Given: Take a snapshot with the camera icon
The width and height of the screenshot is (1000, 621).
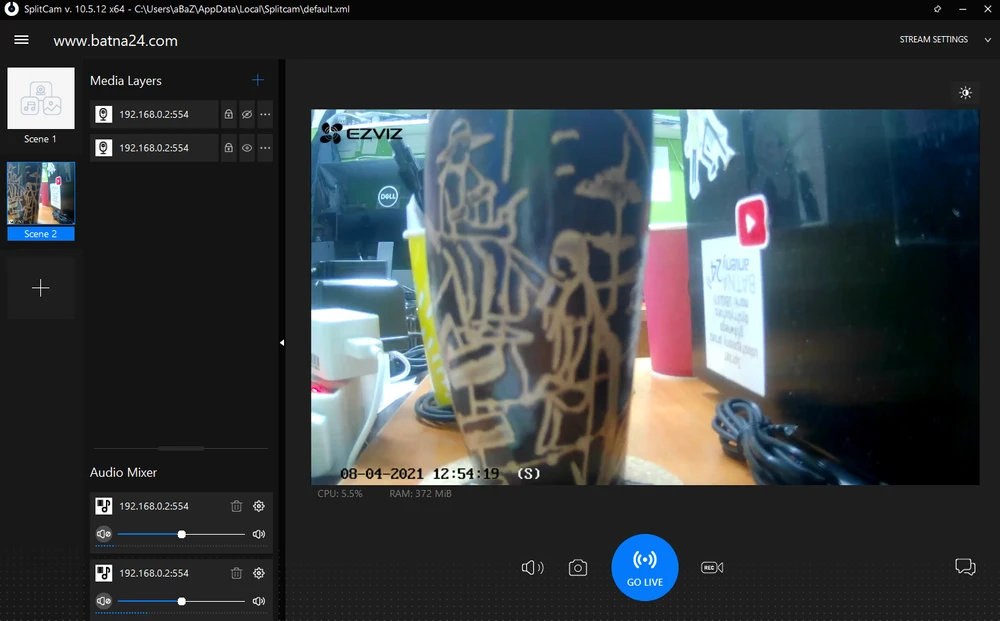Looking at the screenshot, I should pos(577,568).
